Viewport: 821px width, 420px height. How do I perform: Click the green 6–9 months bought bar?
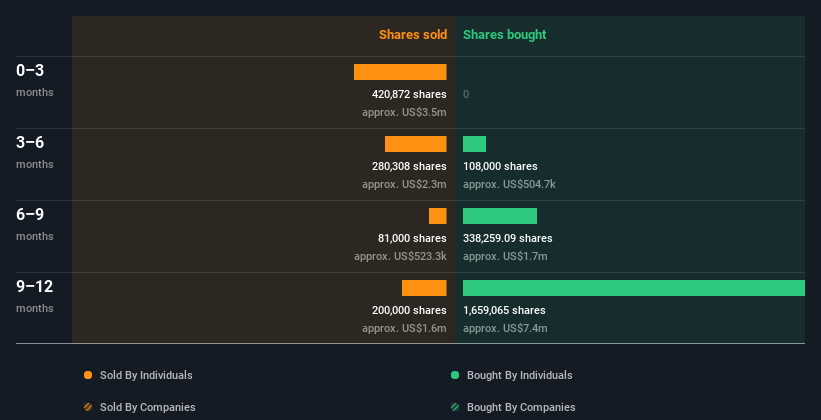click(x=500, y=216)
